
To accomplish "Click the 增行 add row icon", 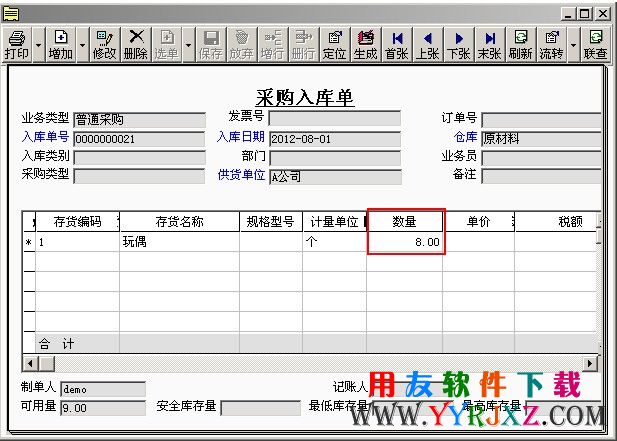I will (x=273, y=45).
